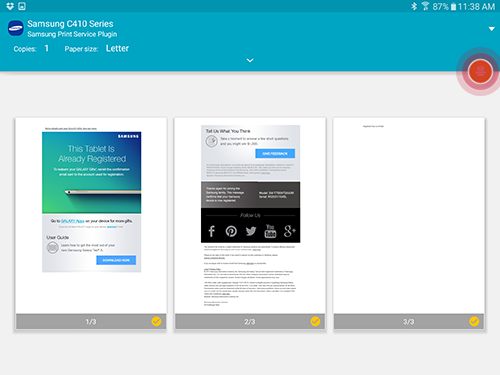This screenshot has width=500, height=375.
Task: Tap the Dropbox icon in status bar
Action: [10, 6]
